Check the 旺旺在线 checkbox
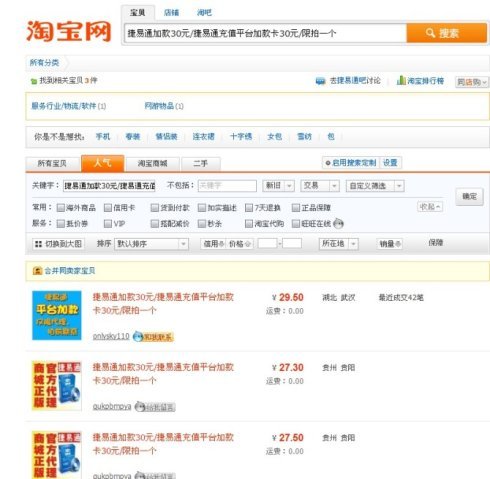This screenshot has width=490, height=479. pyautogui.click(x=296, y=224)
